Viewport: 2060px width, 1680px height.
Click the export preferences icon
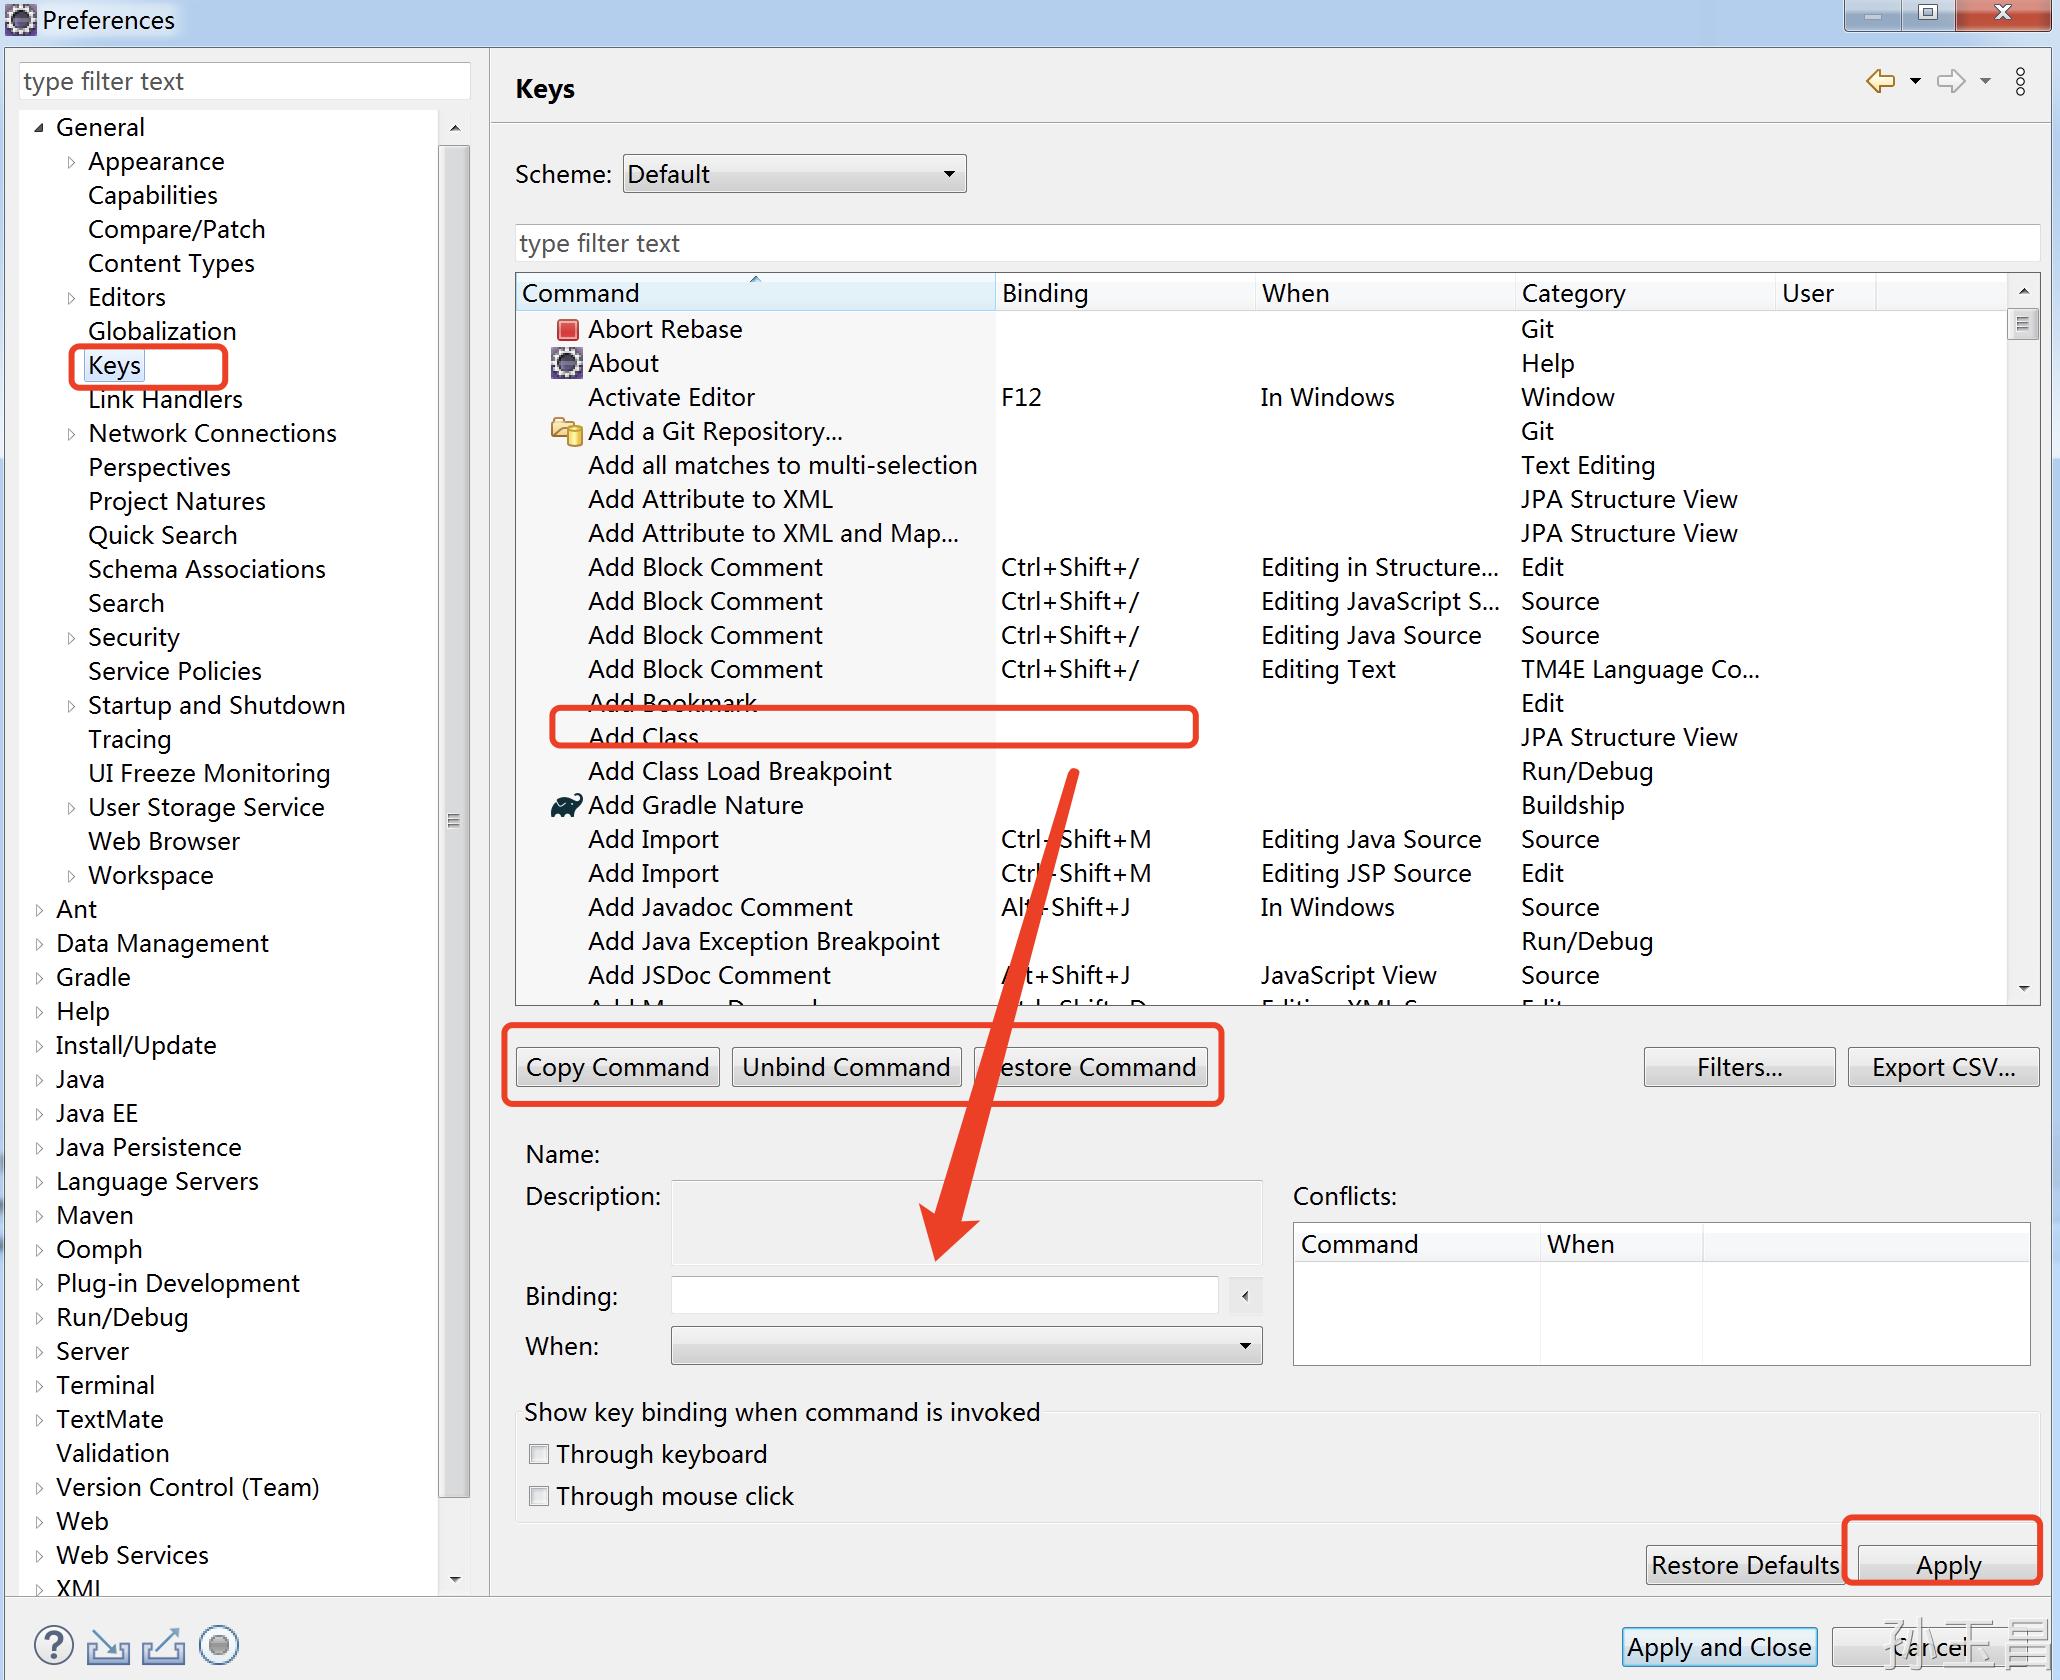click(x=163, y=1645)
